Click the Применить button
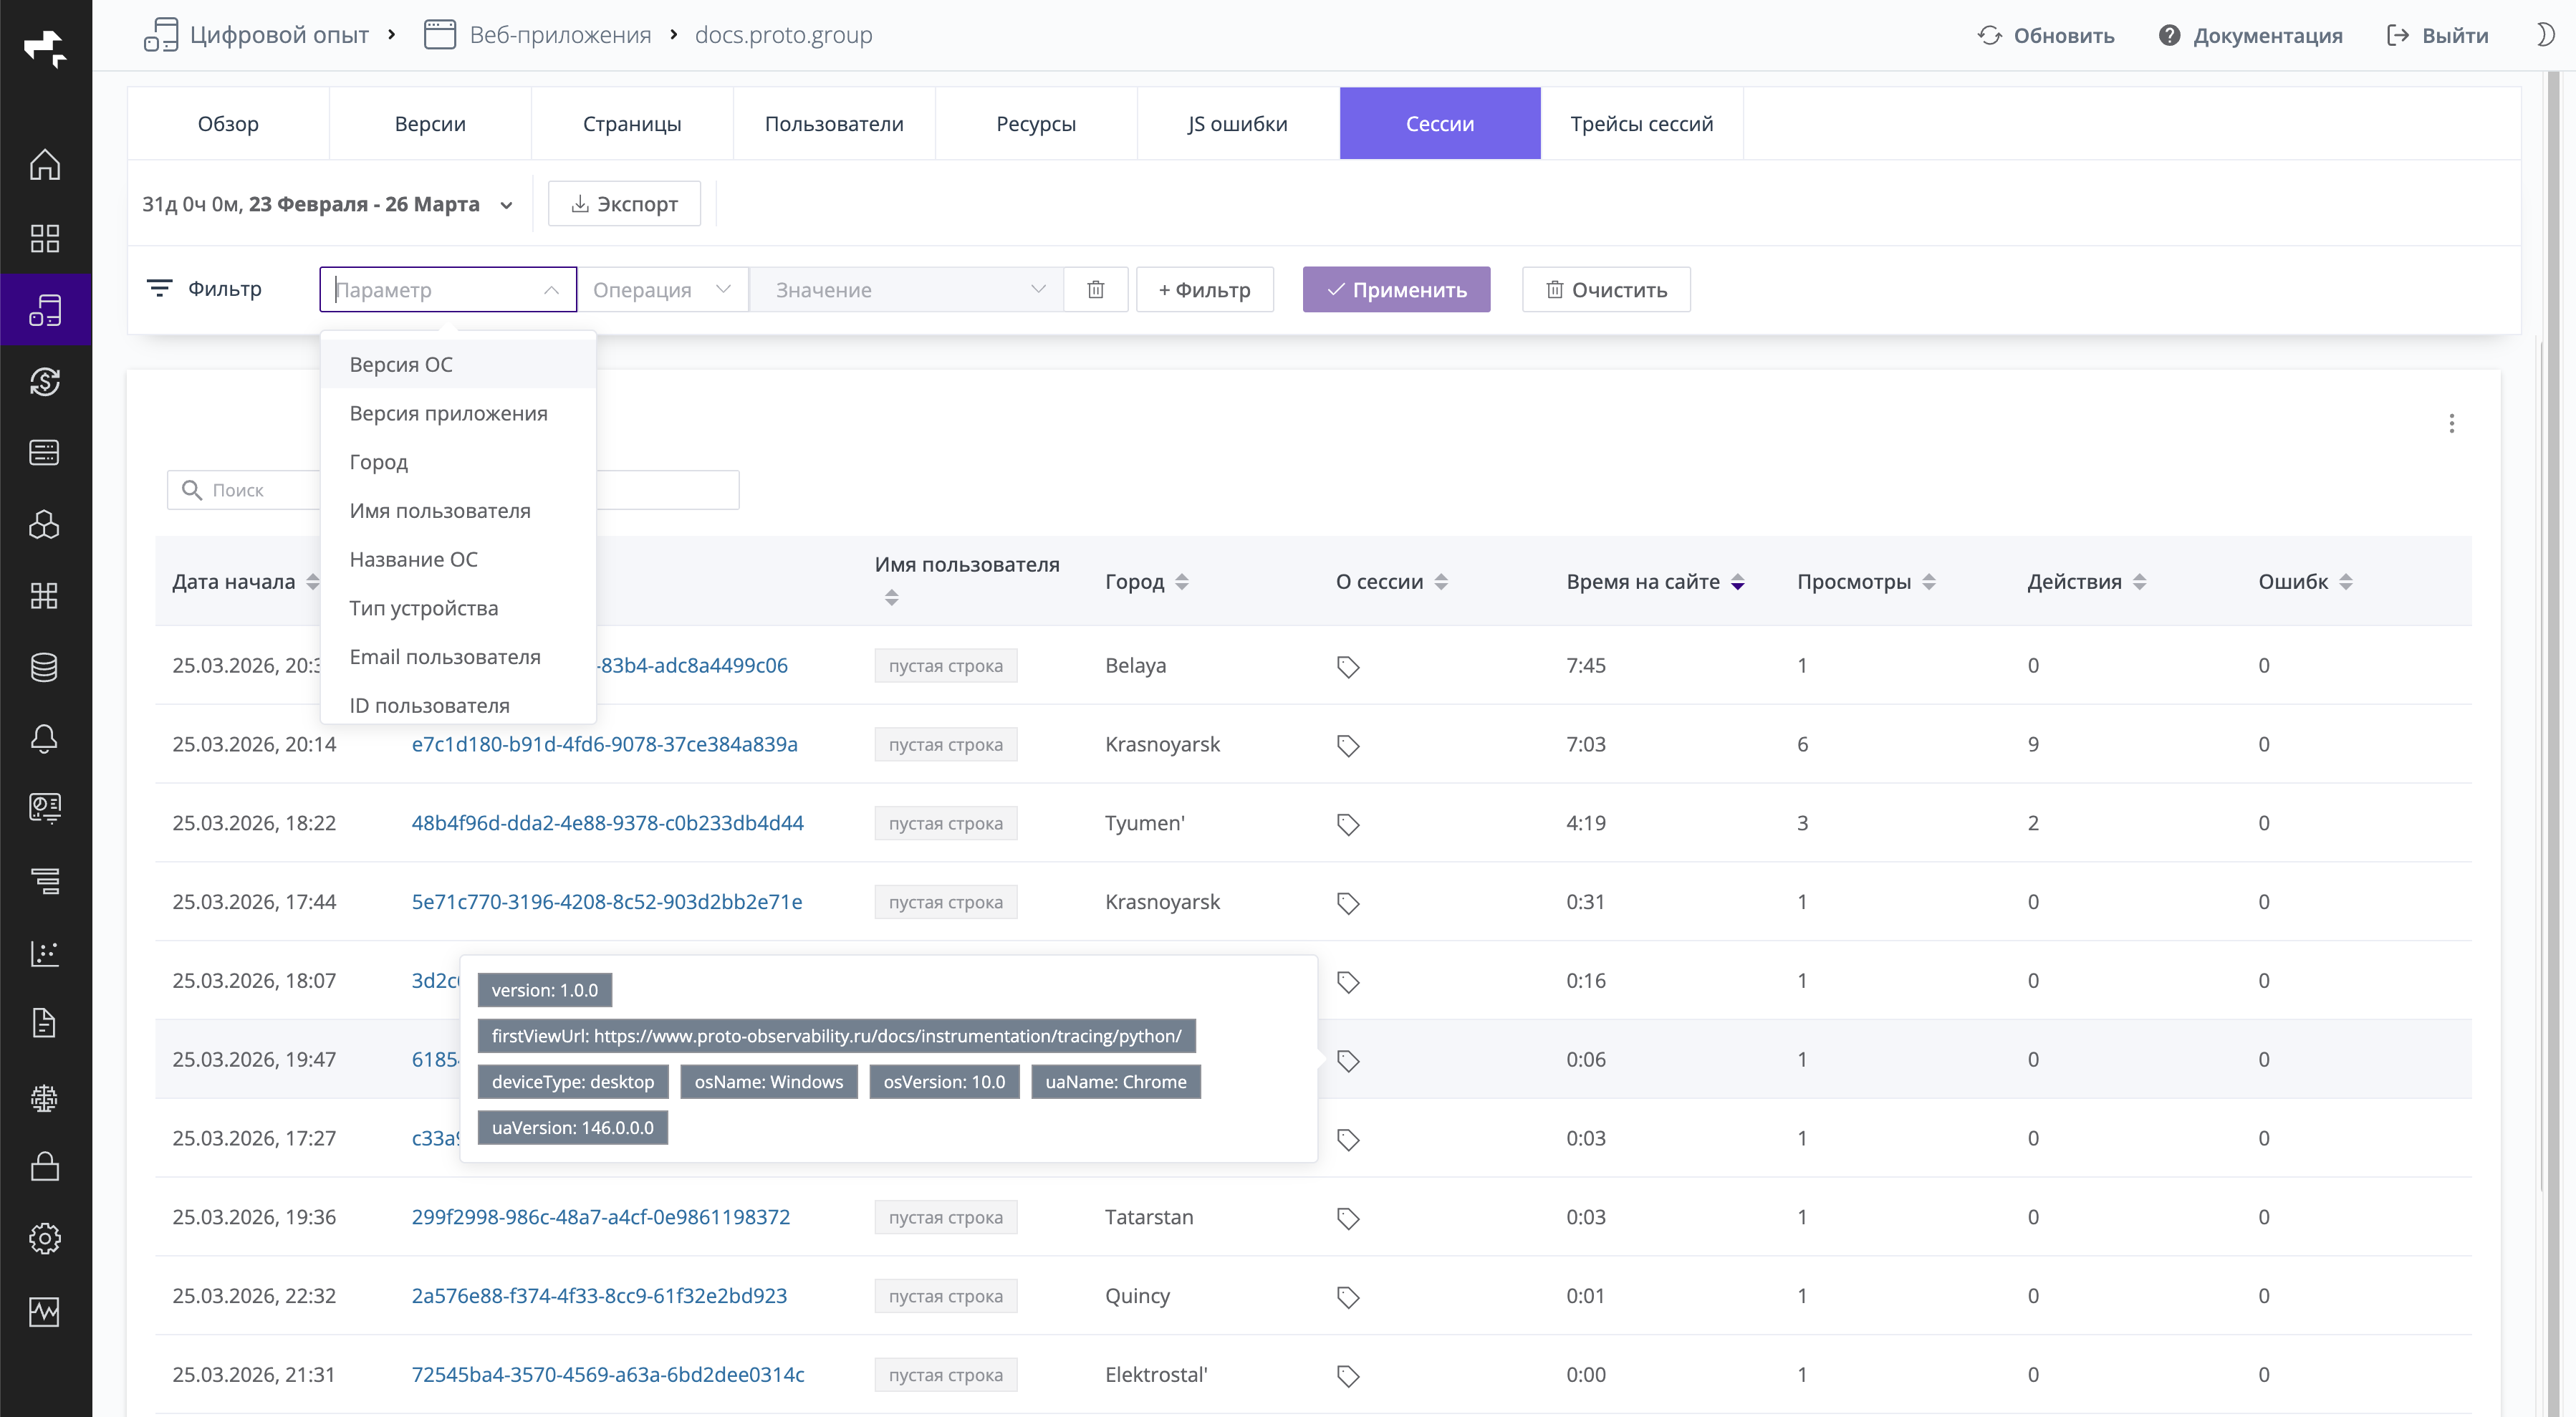This screenshot has width=2576, height=1417. pos(1396,289)
